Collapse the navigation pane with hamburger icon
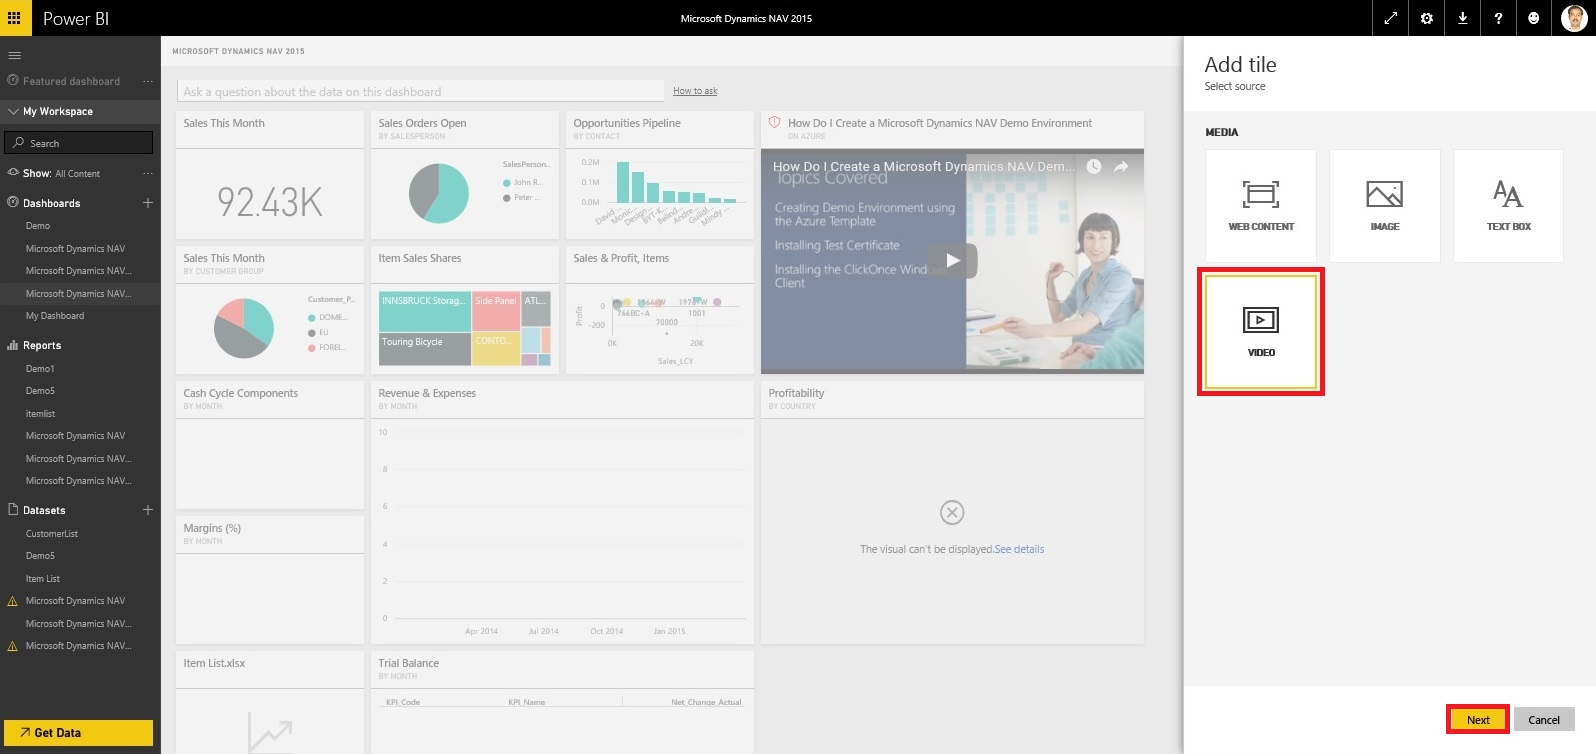The height and width of the screenshot is (754, 1596). [14, 55]
